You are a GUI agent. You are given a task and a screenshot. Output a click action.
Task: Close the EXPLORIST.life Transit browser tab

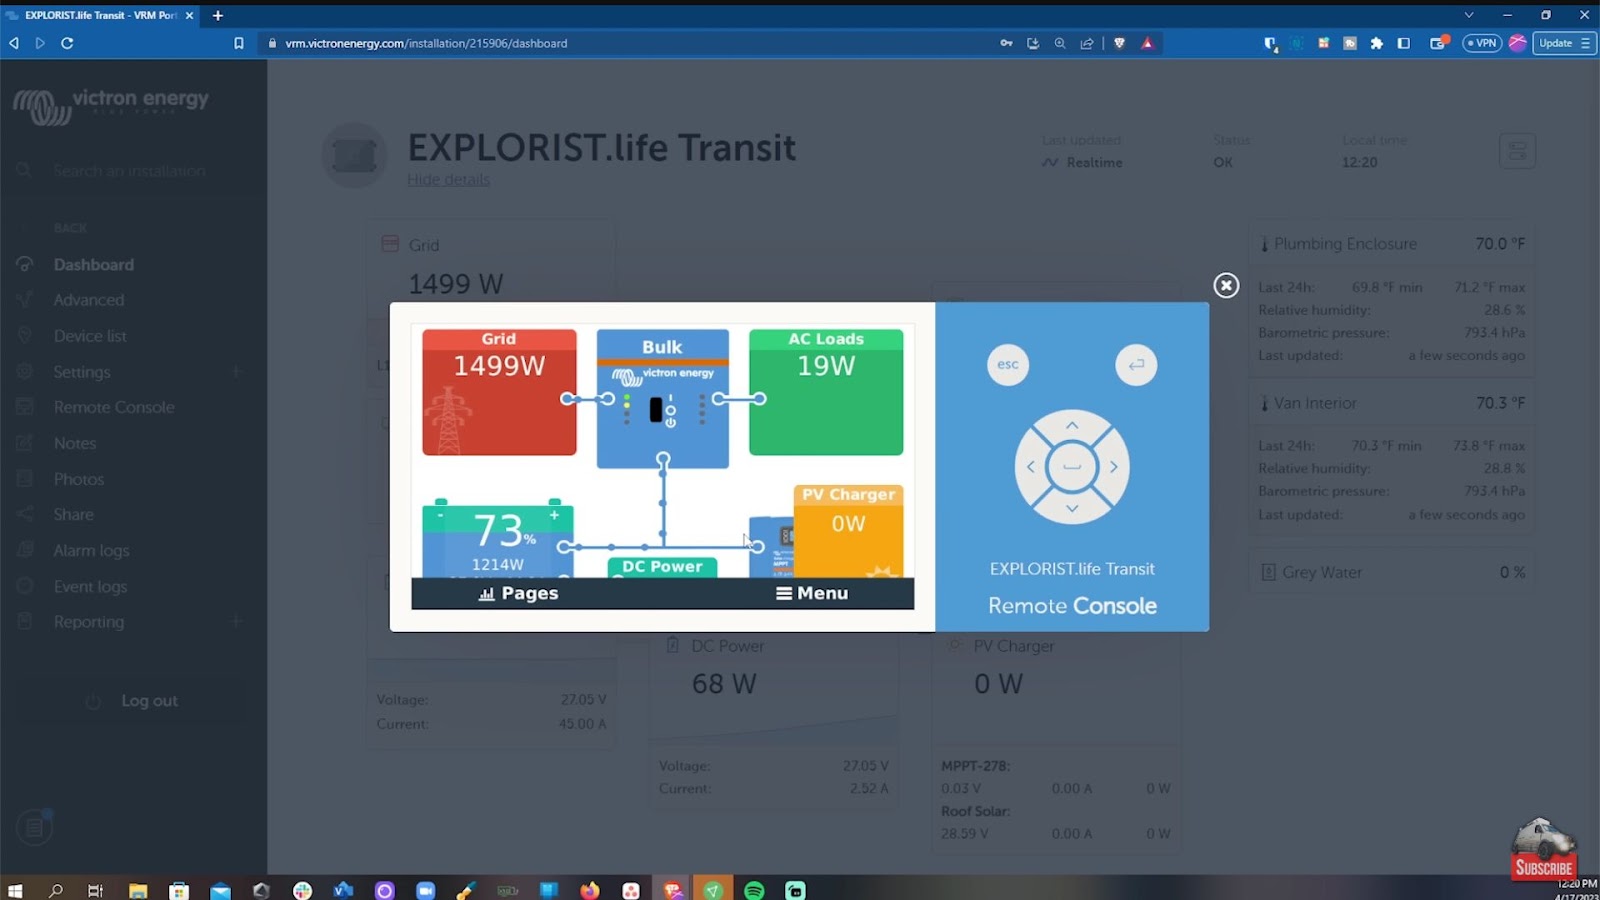(x=189, y=15)
